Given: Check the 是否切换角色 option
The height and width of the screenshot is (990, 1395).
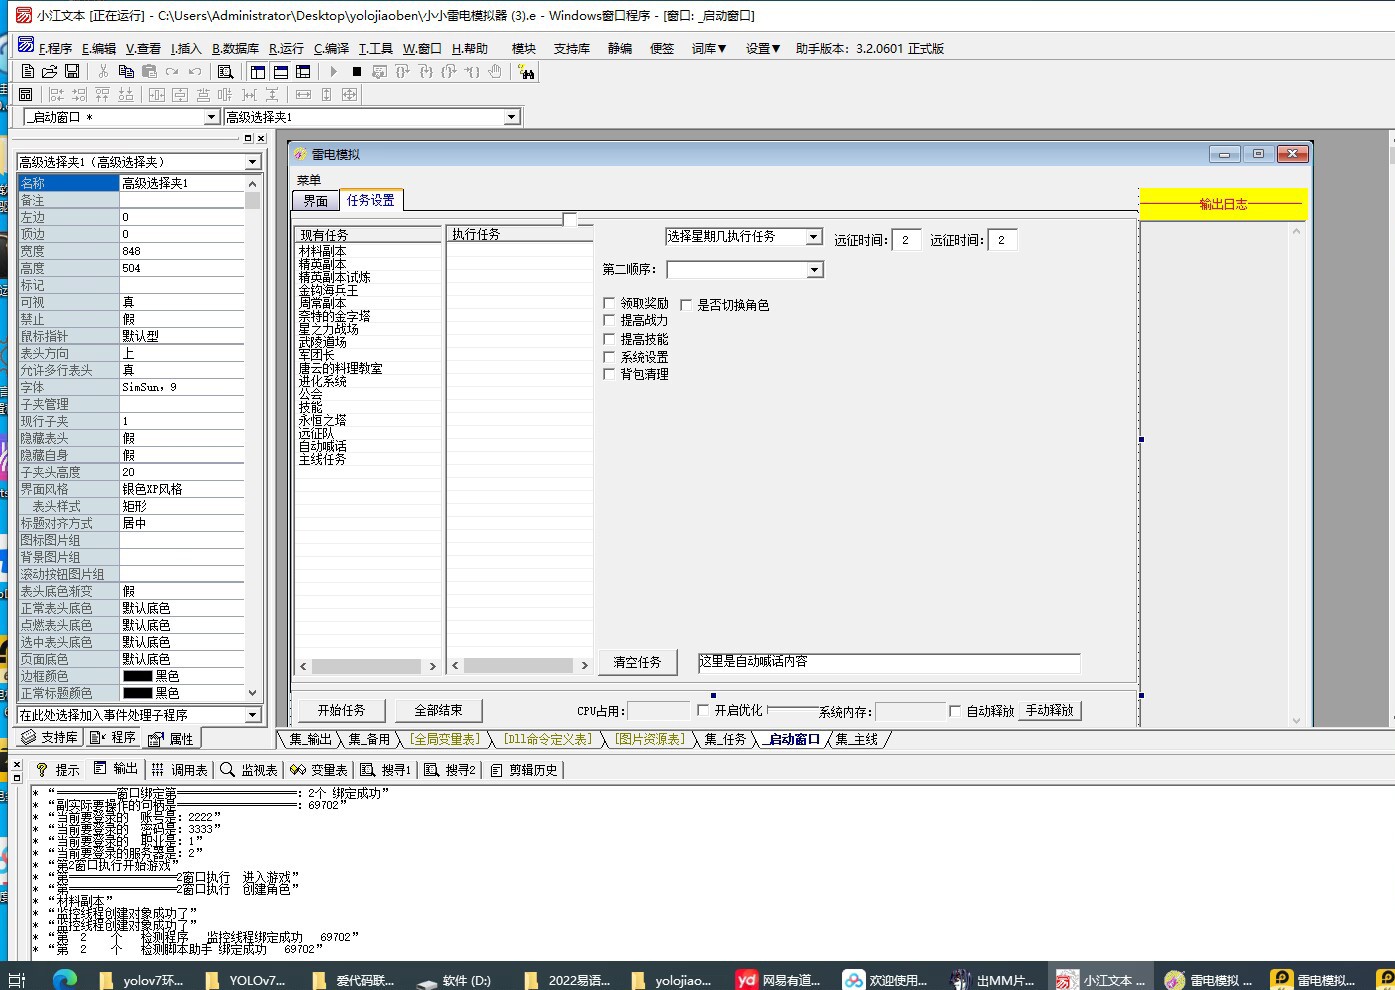Looking at the screenshot, I should coord(686,305).
